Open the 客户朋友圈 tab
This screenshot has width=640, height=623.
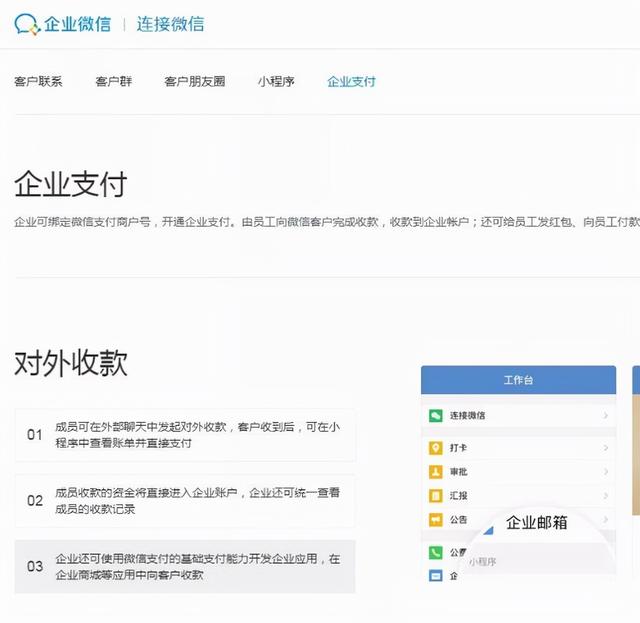tap(194, 82)
